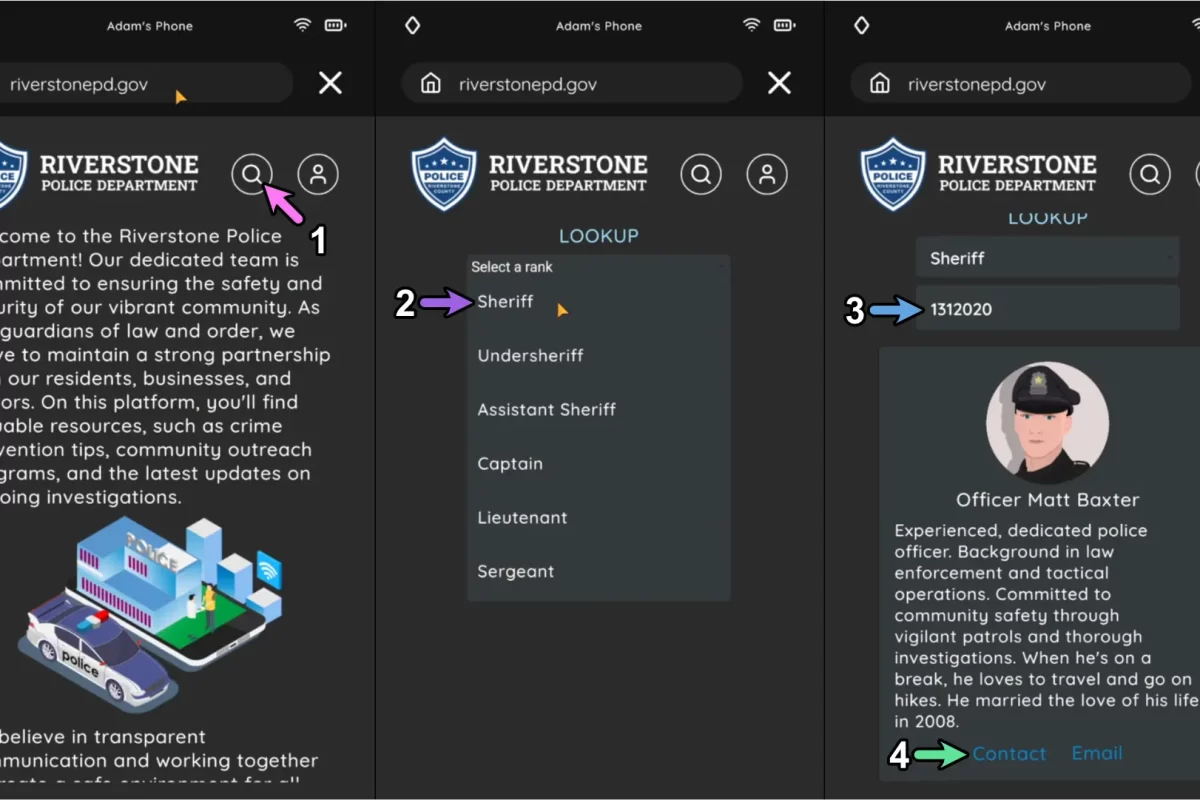Tap the search icon in the right phone screen
The image size is (1200, 800).
pos(1150,174)
